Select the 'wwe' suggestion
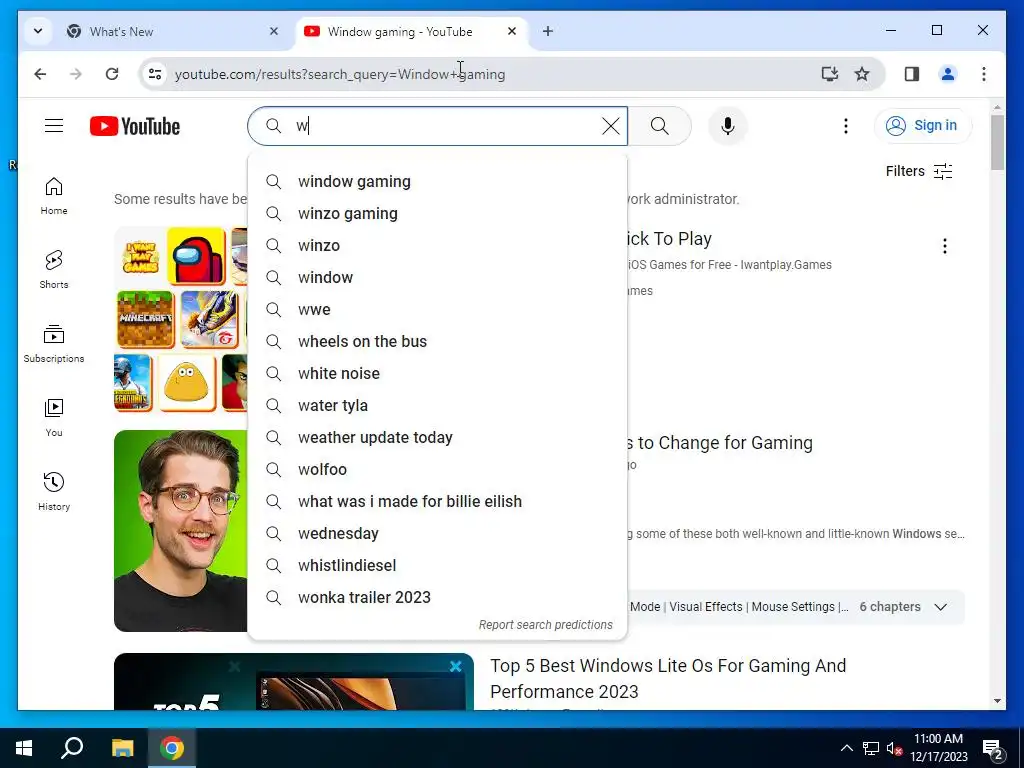The height and width of the screenshot is (768, 1024). pos(438,310)
